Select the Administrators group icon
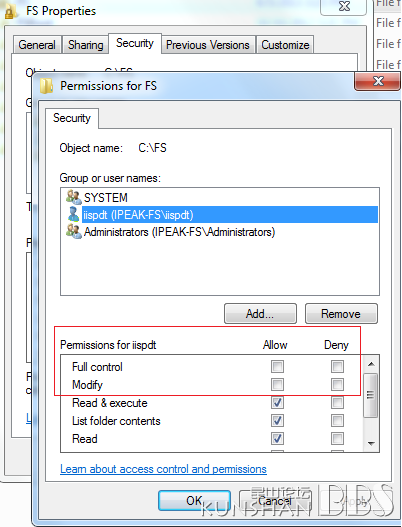 pyautogui.click(x=74, y=232)
